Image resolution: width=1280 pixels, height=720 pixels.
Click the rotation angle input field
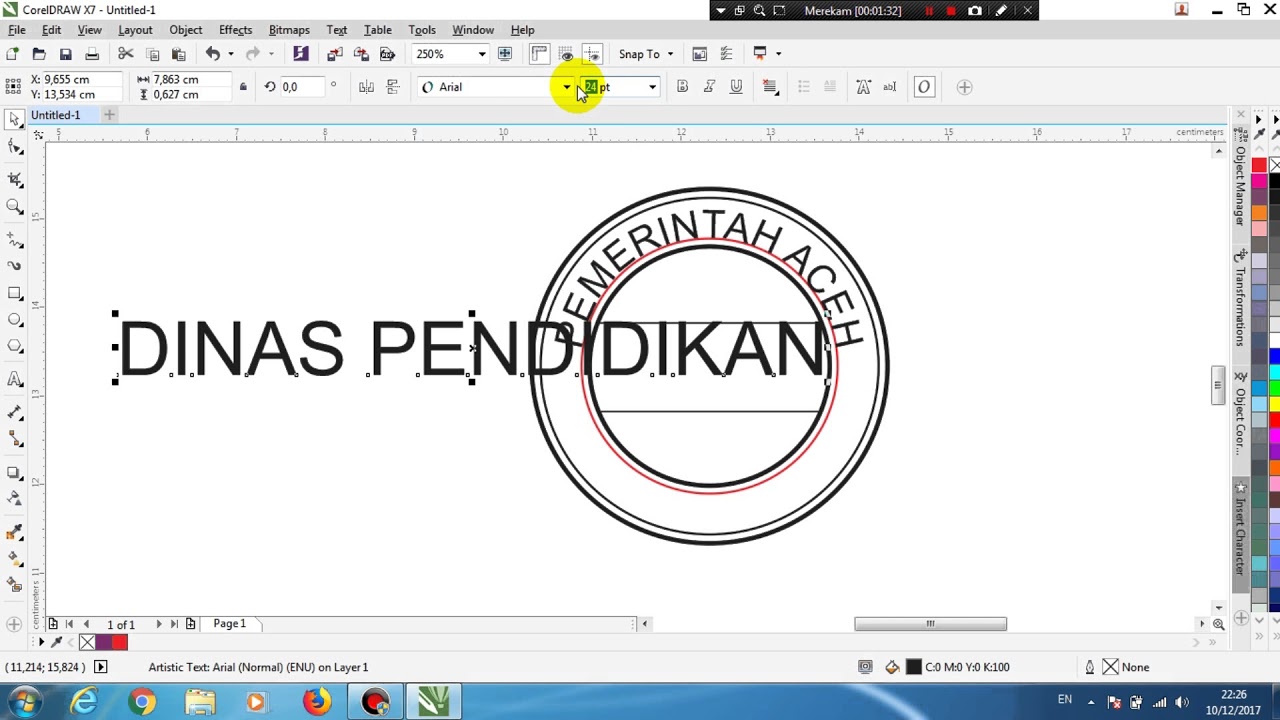click(x=301, y=87)
